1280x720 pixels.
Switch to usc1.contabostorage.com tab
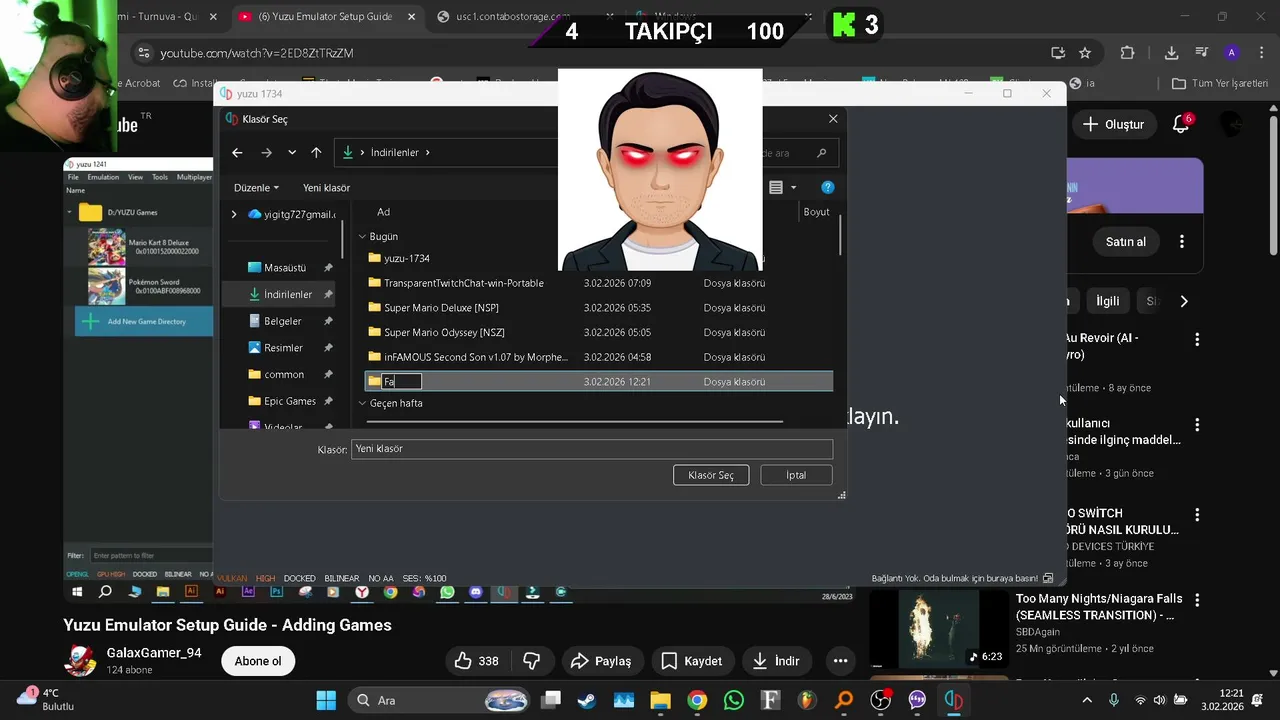(513, 17)
